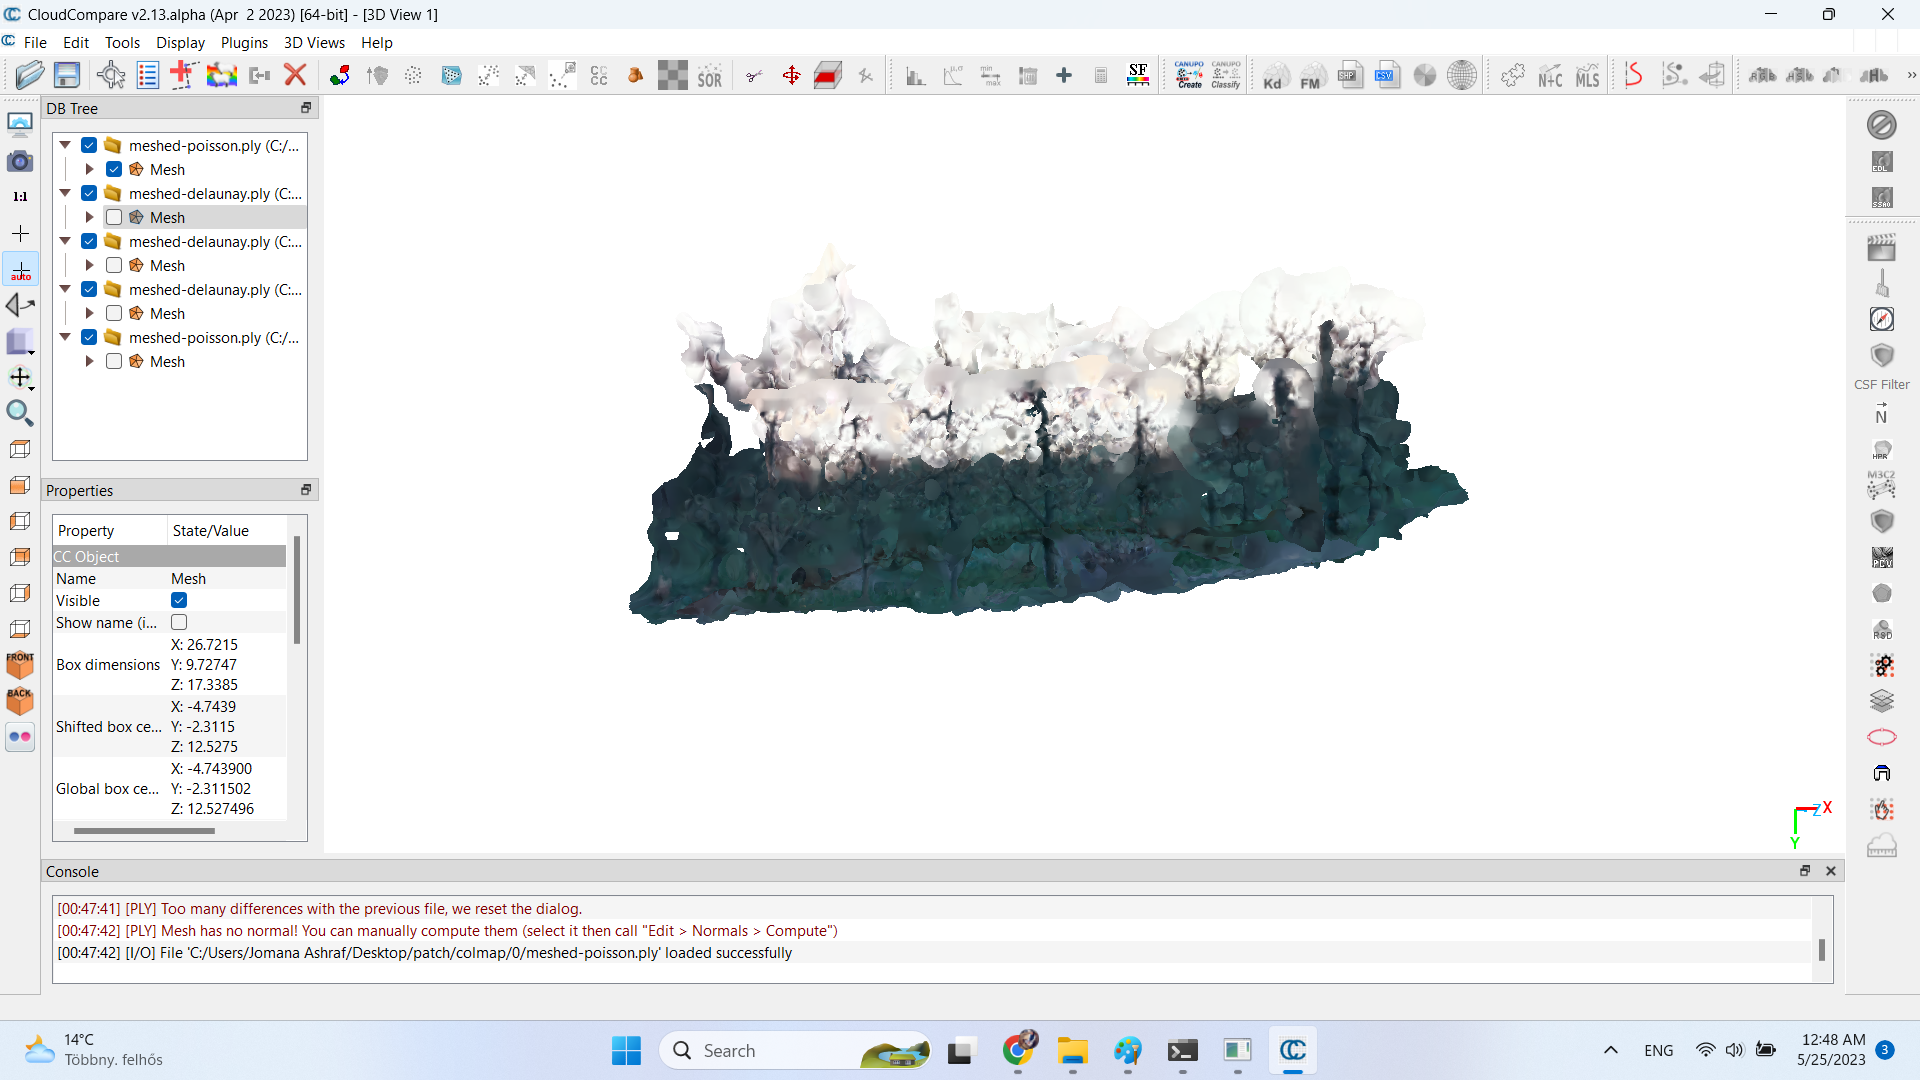Viewport: 1920px width, 1080px height.
Task: Open the Plugins menu
Action: pos(244,43)
